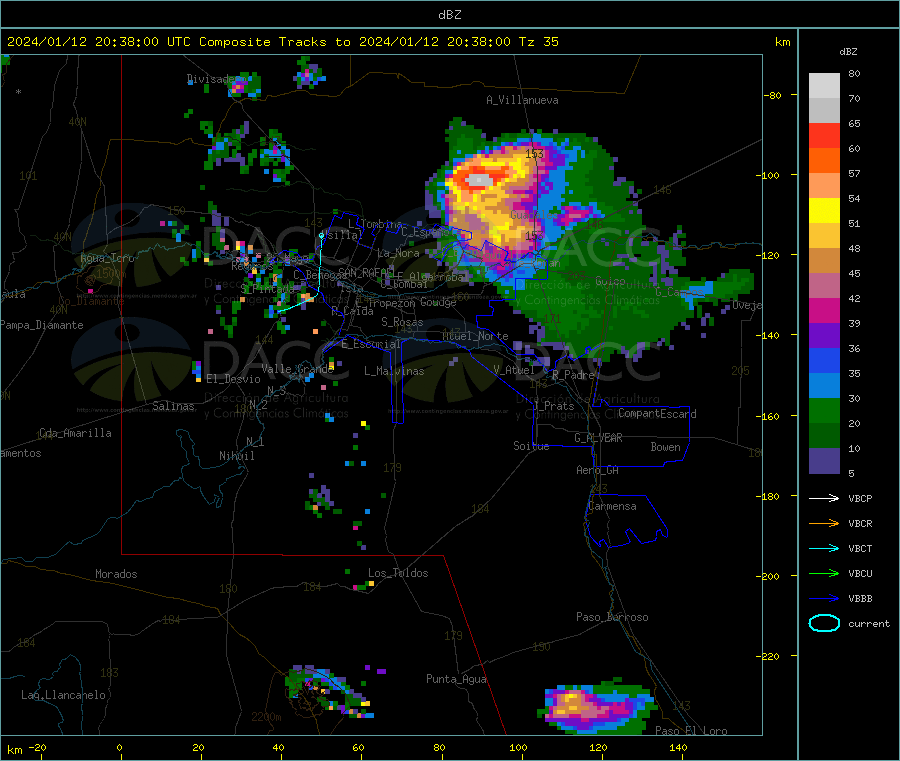Click the S_Rosas location label
The height and width of the screenshot is (761, 900).
tap(402, 322)
